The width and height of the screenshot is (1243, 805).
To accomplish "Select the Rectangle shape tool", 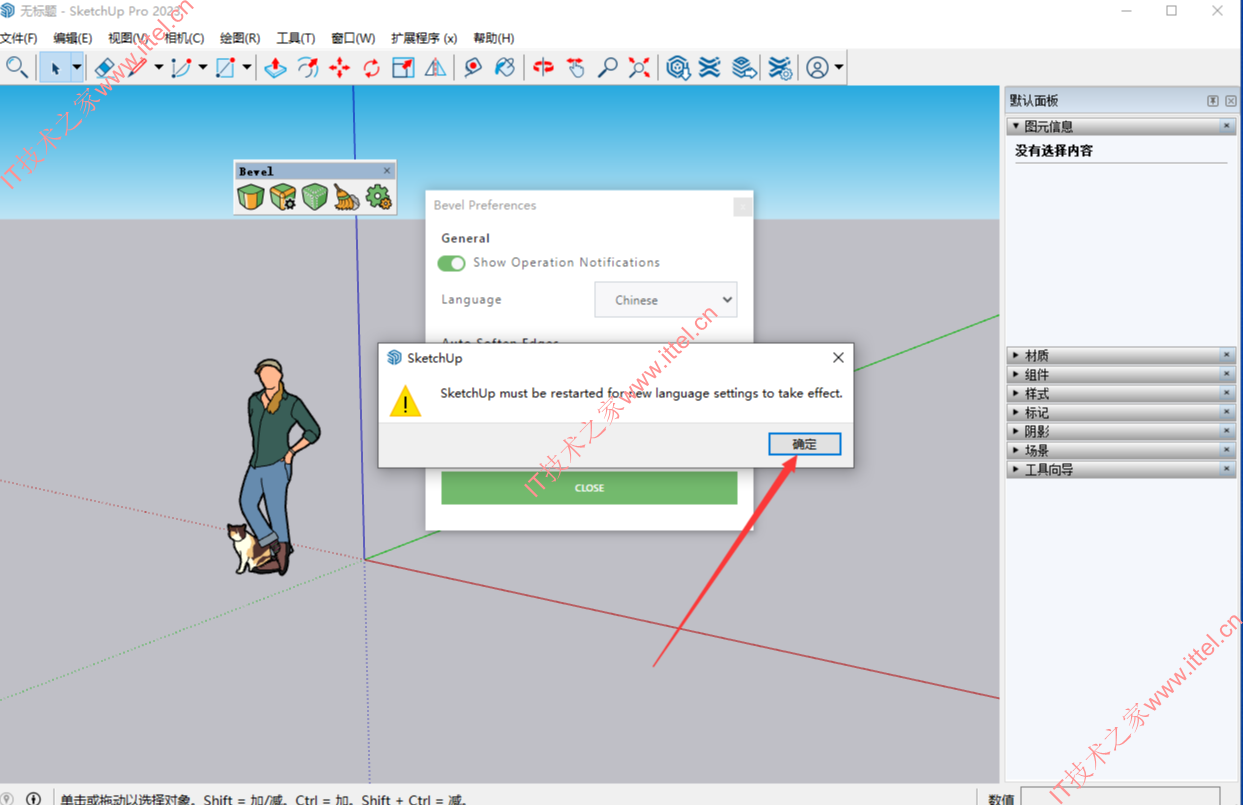I will 225,67.
